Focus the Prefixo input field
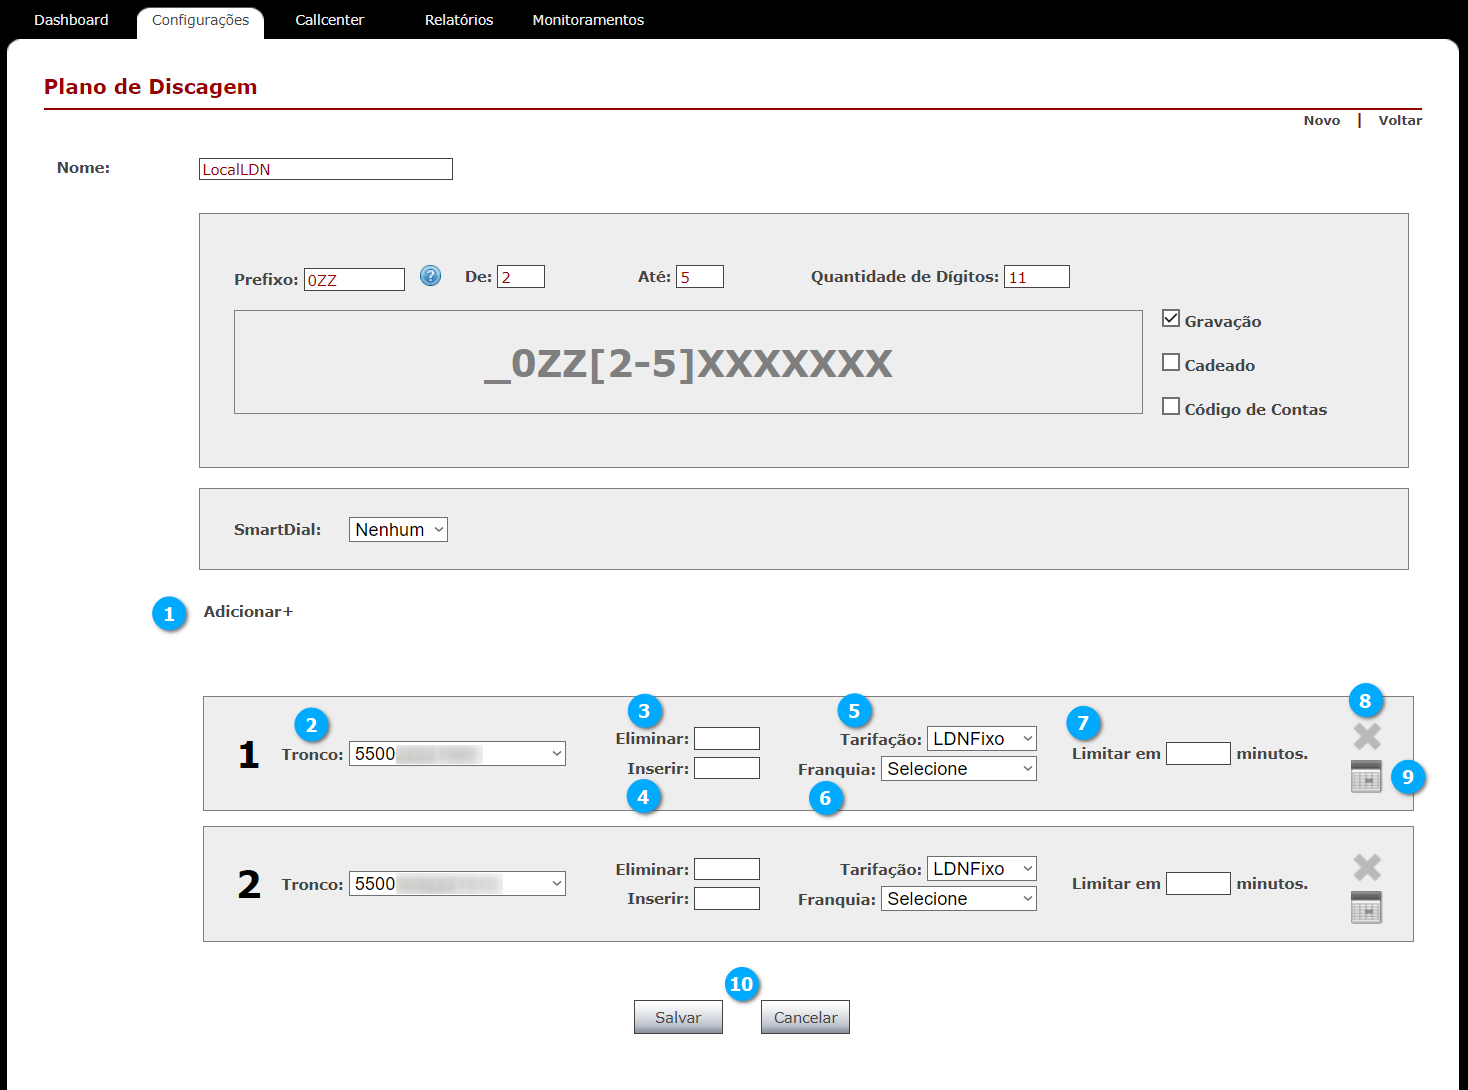Image resolution: width=1468 pixels, height=1090 pixels. click(x=354, y=279)
